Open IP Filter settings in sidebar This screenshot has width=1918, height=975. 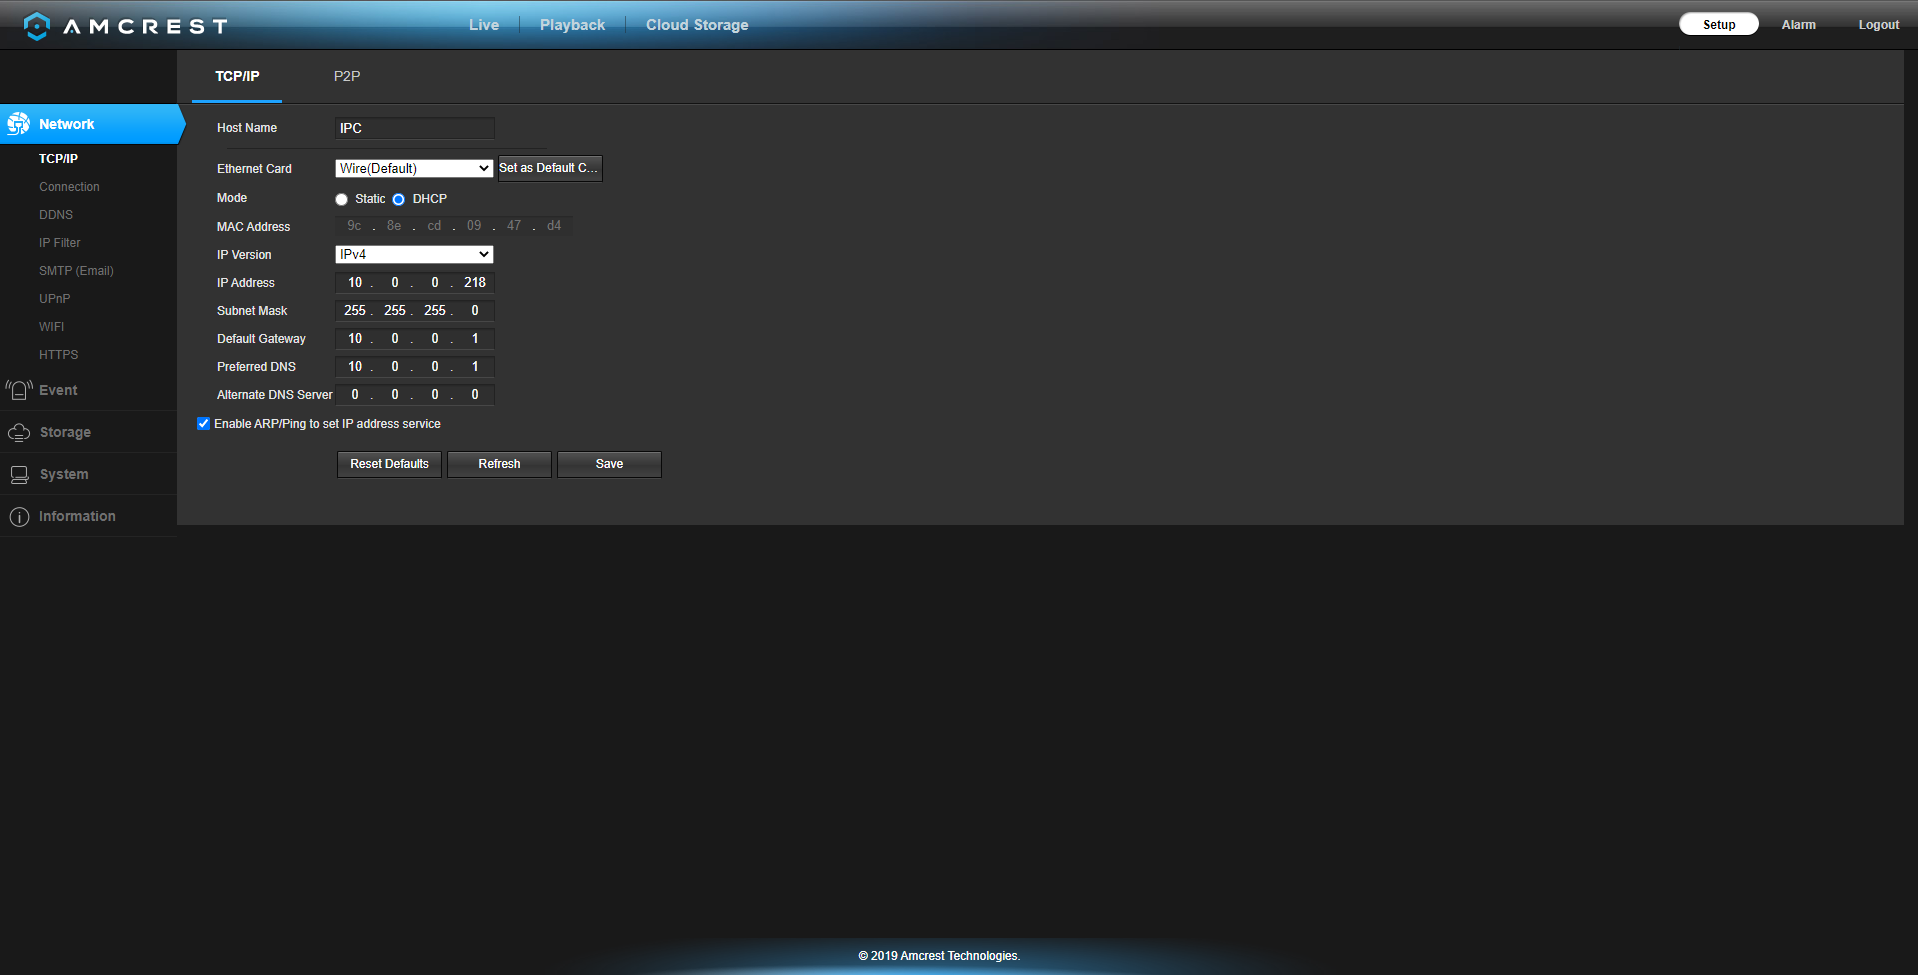[x=60, y=243]
